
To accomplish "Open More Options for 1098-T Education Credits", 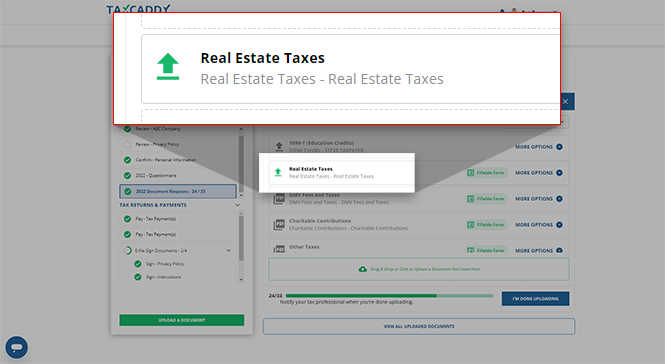I will click(539, 147).
